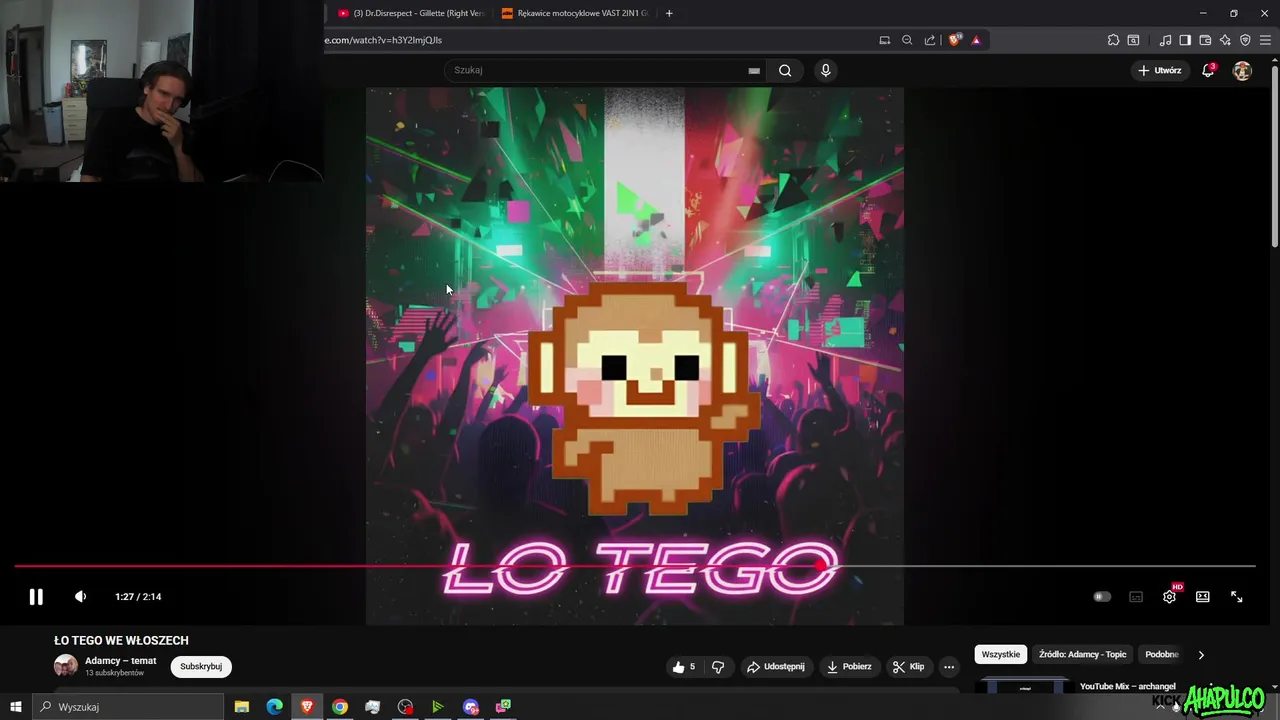The image size is (1280, 720).
Task: Click the Adamcy channel avatar
Action: [x=65, y=666]
